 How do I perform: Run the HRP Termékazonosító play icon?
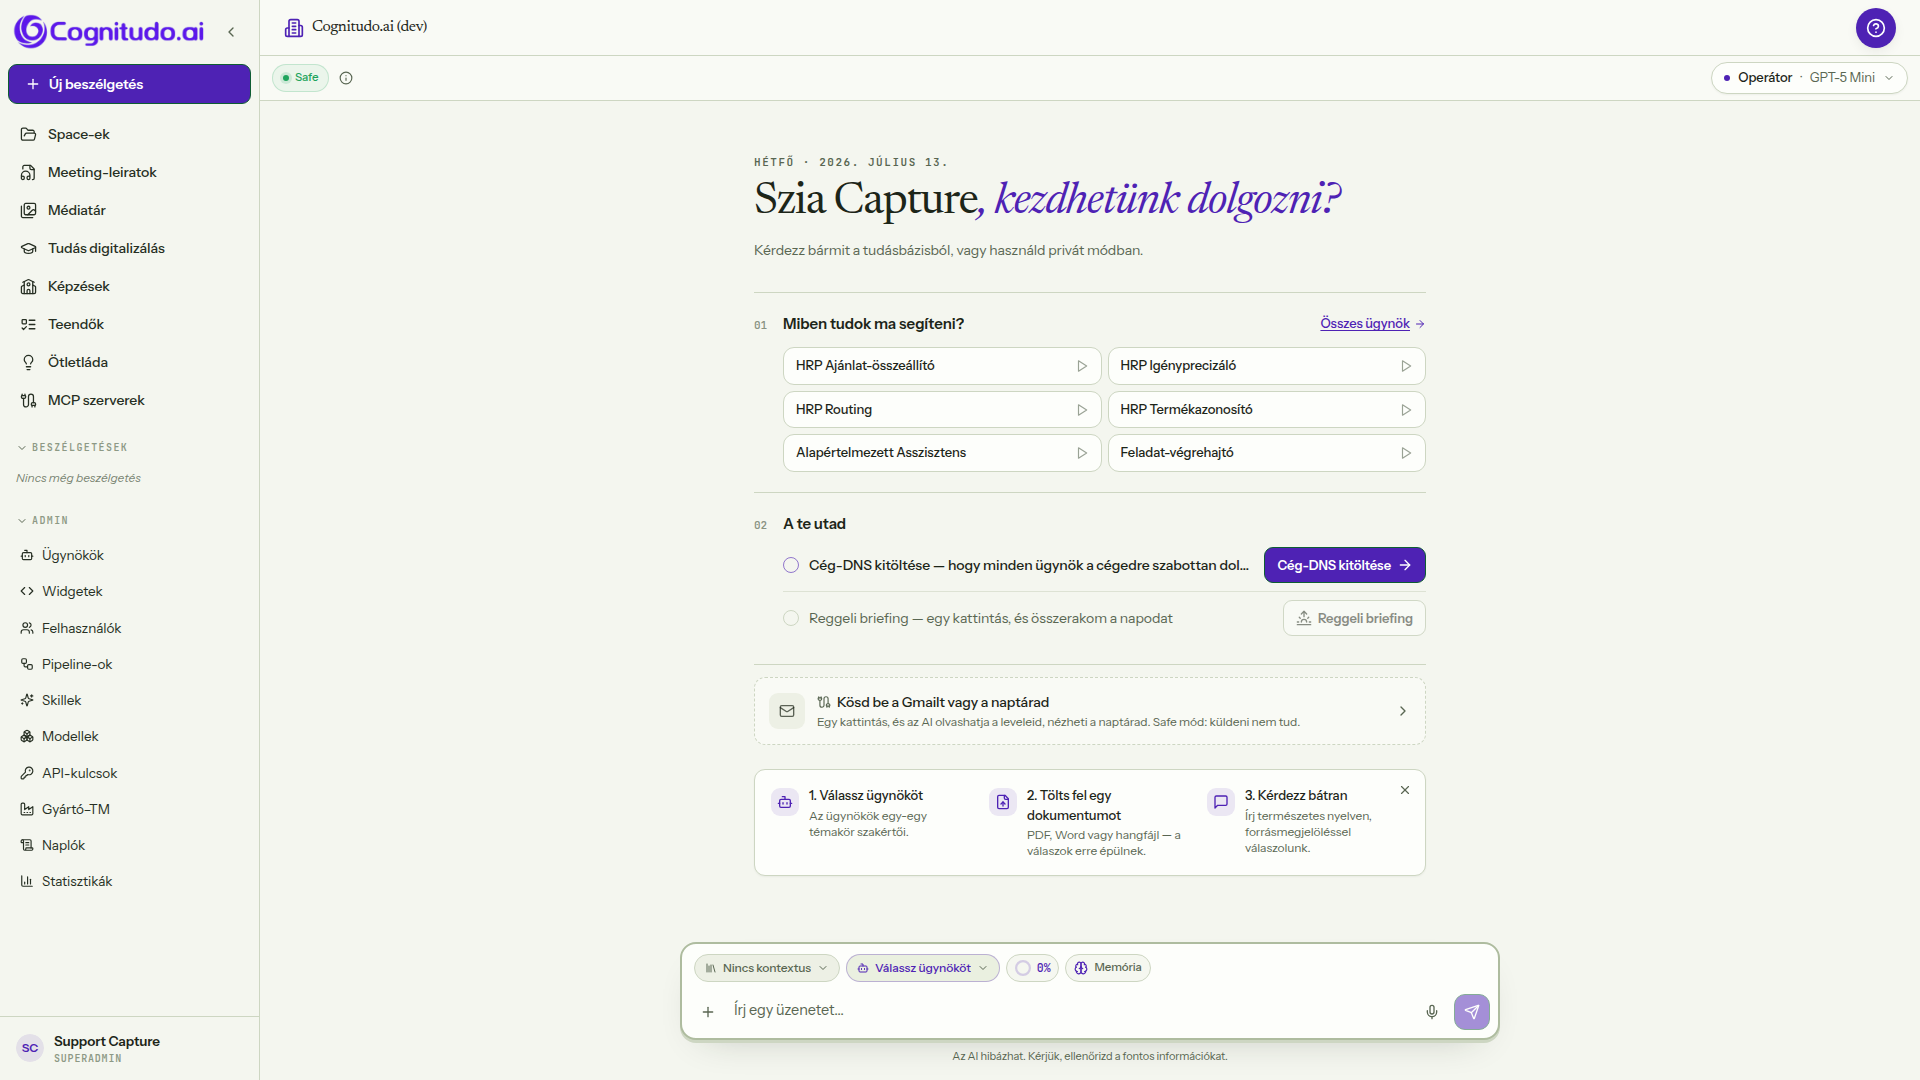point(1405,410)
